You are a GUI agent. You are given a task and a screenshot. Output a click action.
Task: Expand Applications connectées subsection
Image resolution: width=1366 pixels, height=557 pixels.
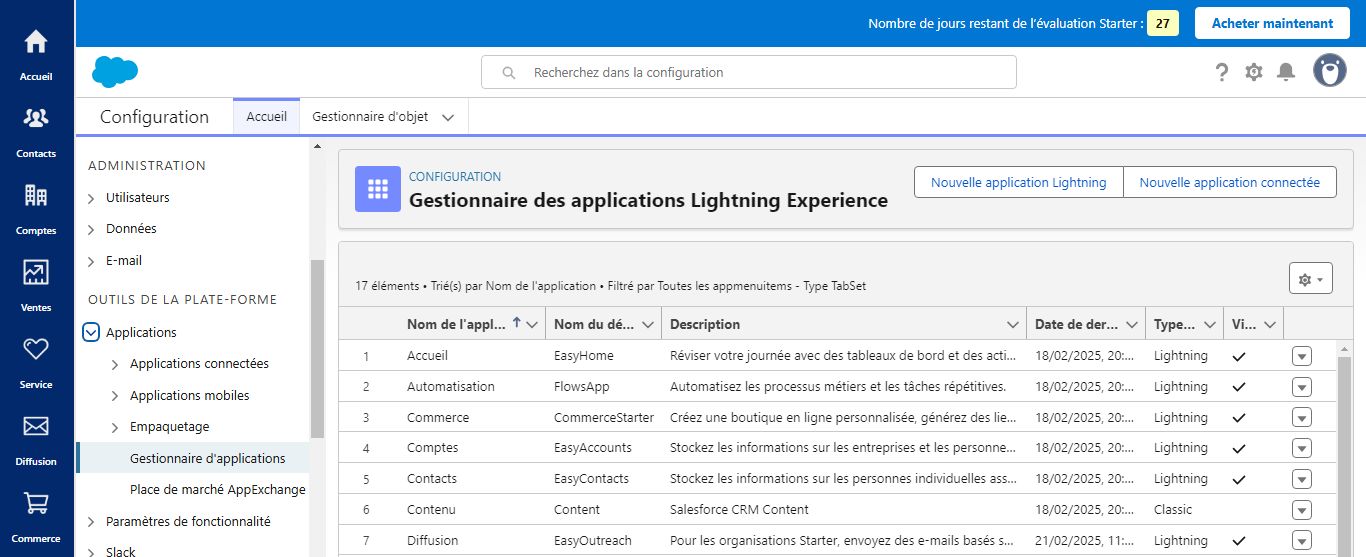115,364
